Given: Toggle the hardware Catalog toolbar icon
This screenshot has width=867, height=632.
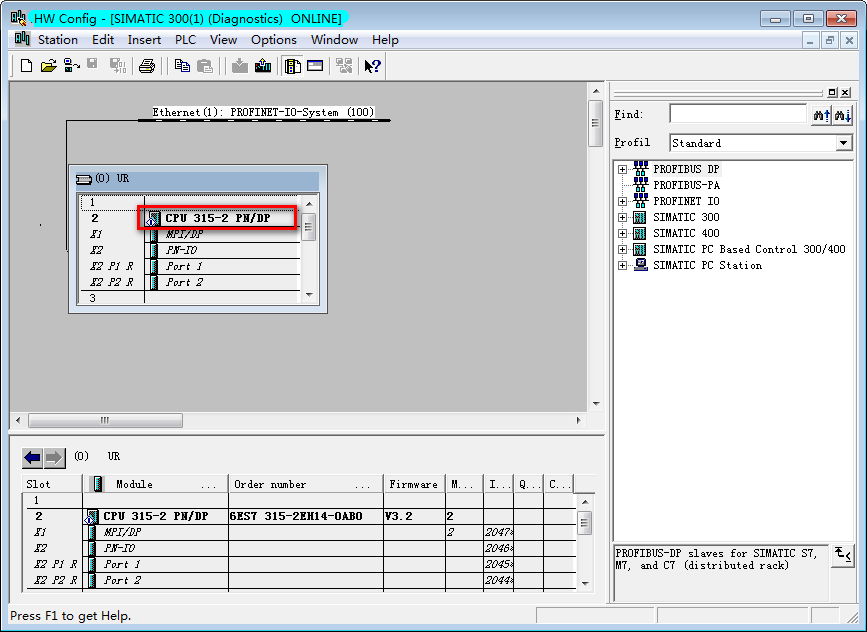Looking at the screenshot, I should tap(293, 66).
